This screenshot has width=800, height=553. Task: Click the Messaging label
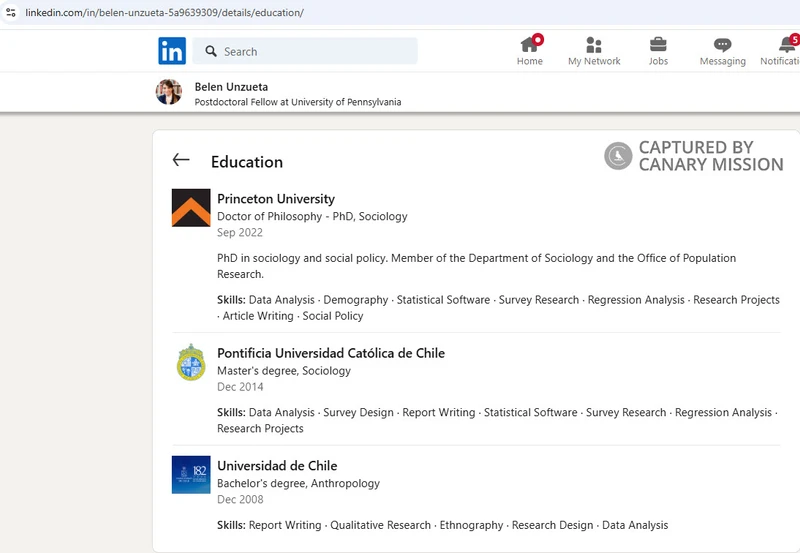(722, 61)
